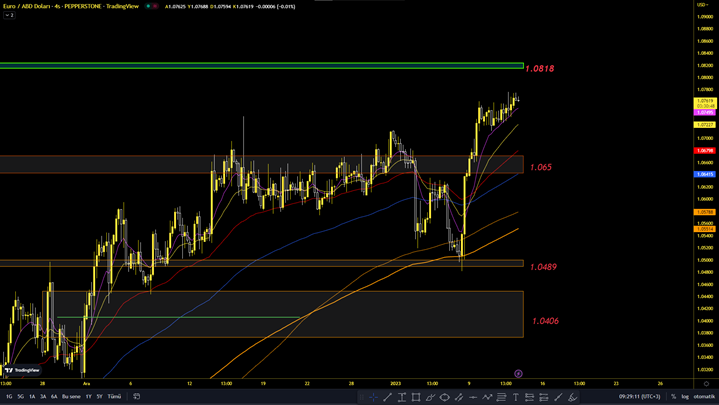Screen dimensions: 719x405
Task: Expand the collapsed indicators legend showing 2
Action: (9, 15)
